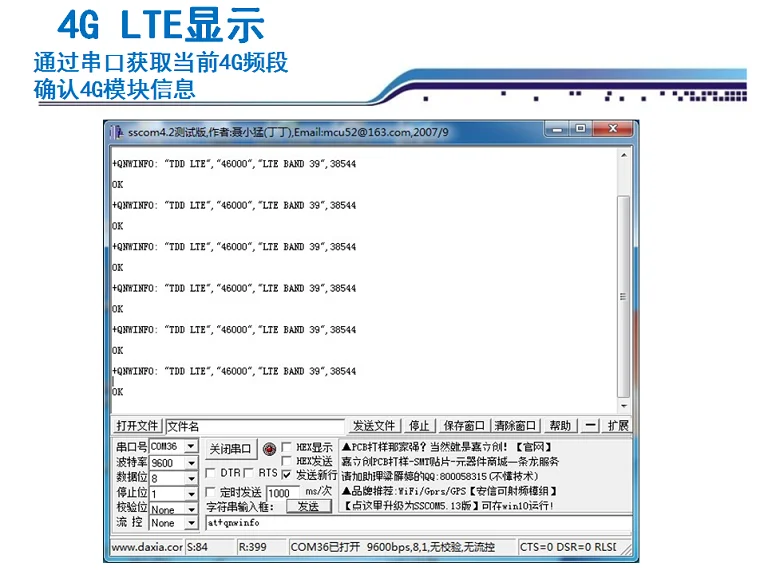Uncheck the 发送新行 checkbox
760x578 pixels.
coord(286,474)
